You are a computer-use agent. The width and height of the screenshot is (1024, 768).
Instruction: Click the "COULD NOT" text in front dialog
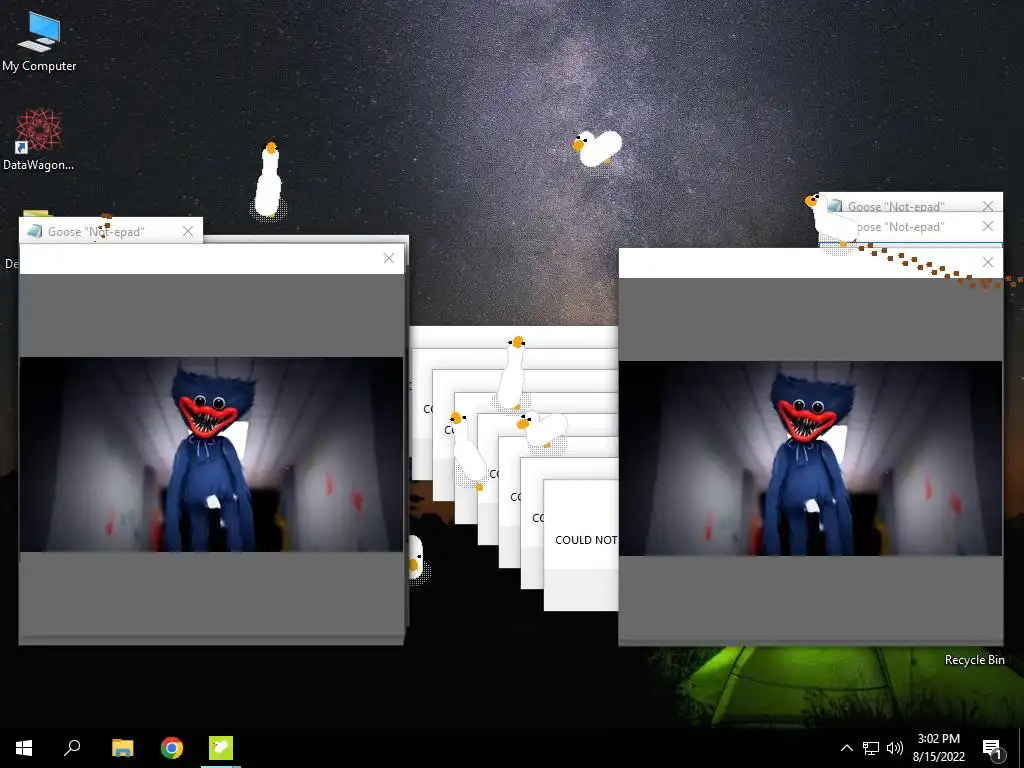pos(585,540)
